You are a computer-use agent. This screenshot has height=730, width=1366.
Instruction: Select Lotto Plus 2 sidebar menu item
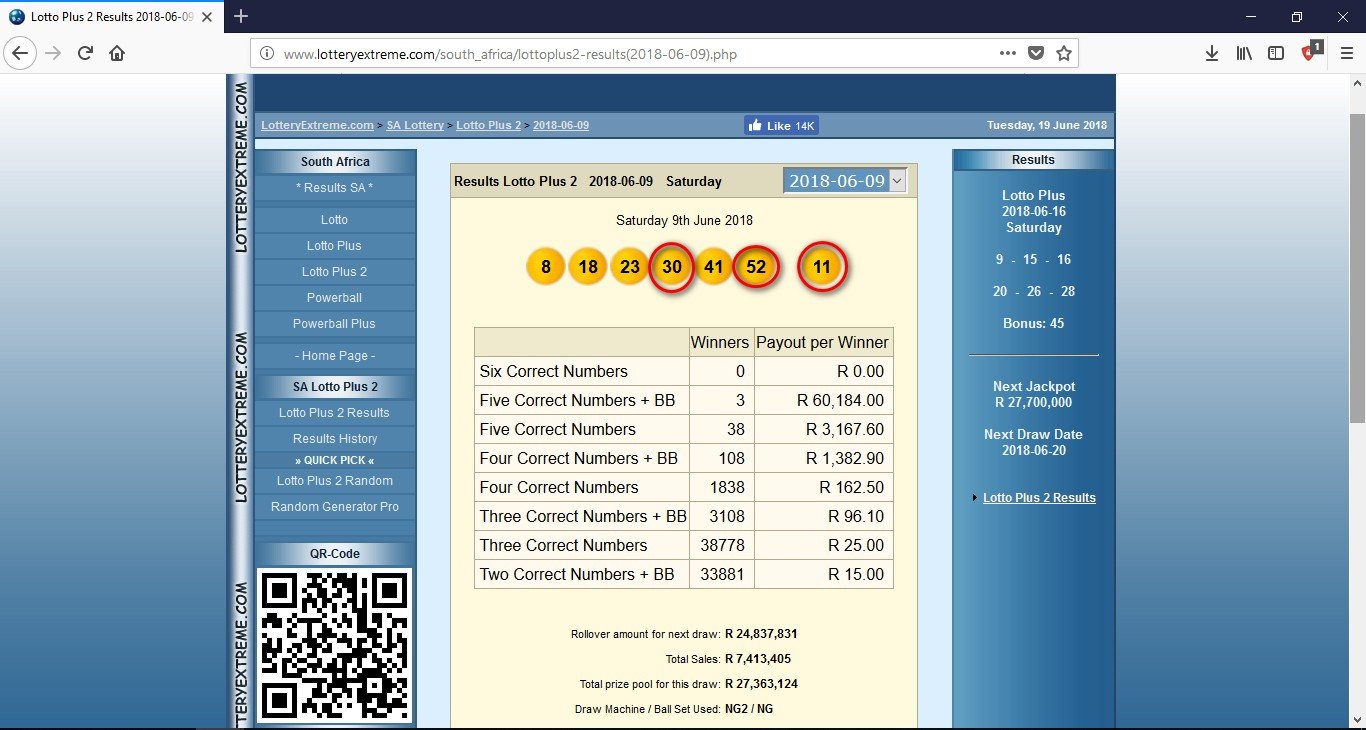[x=335, y=271]
